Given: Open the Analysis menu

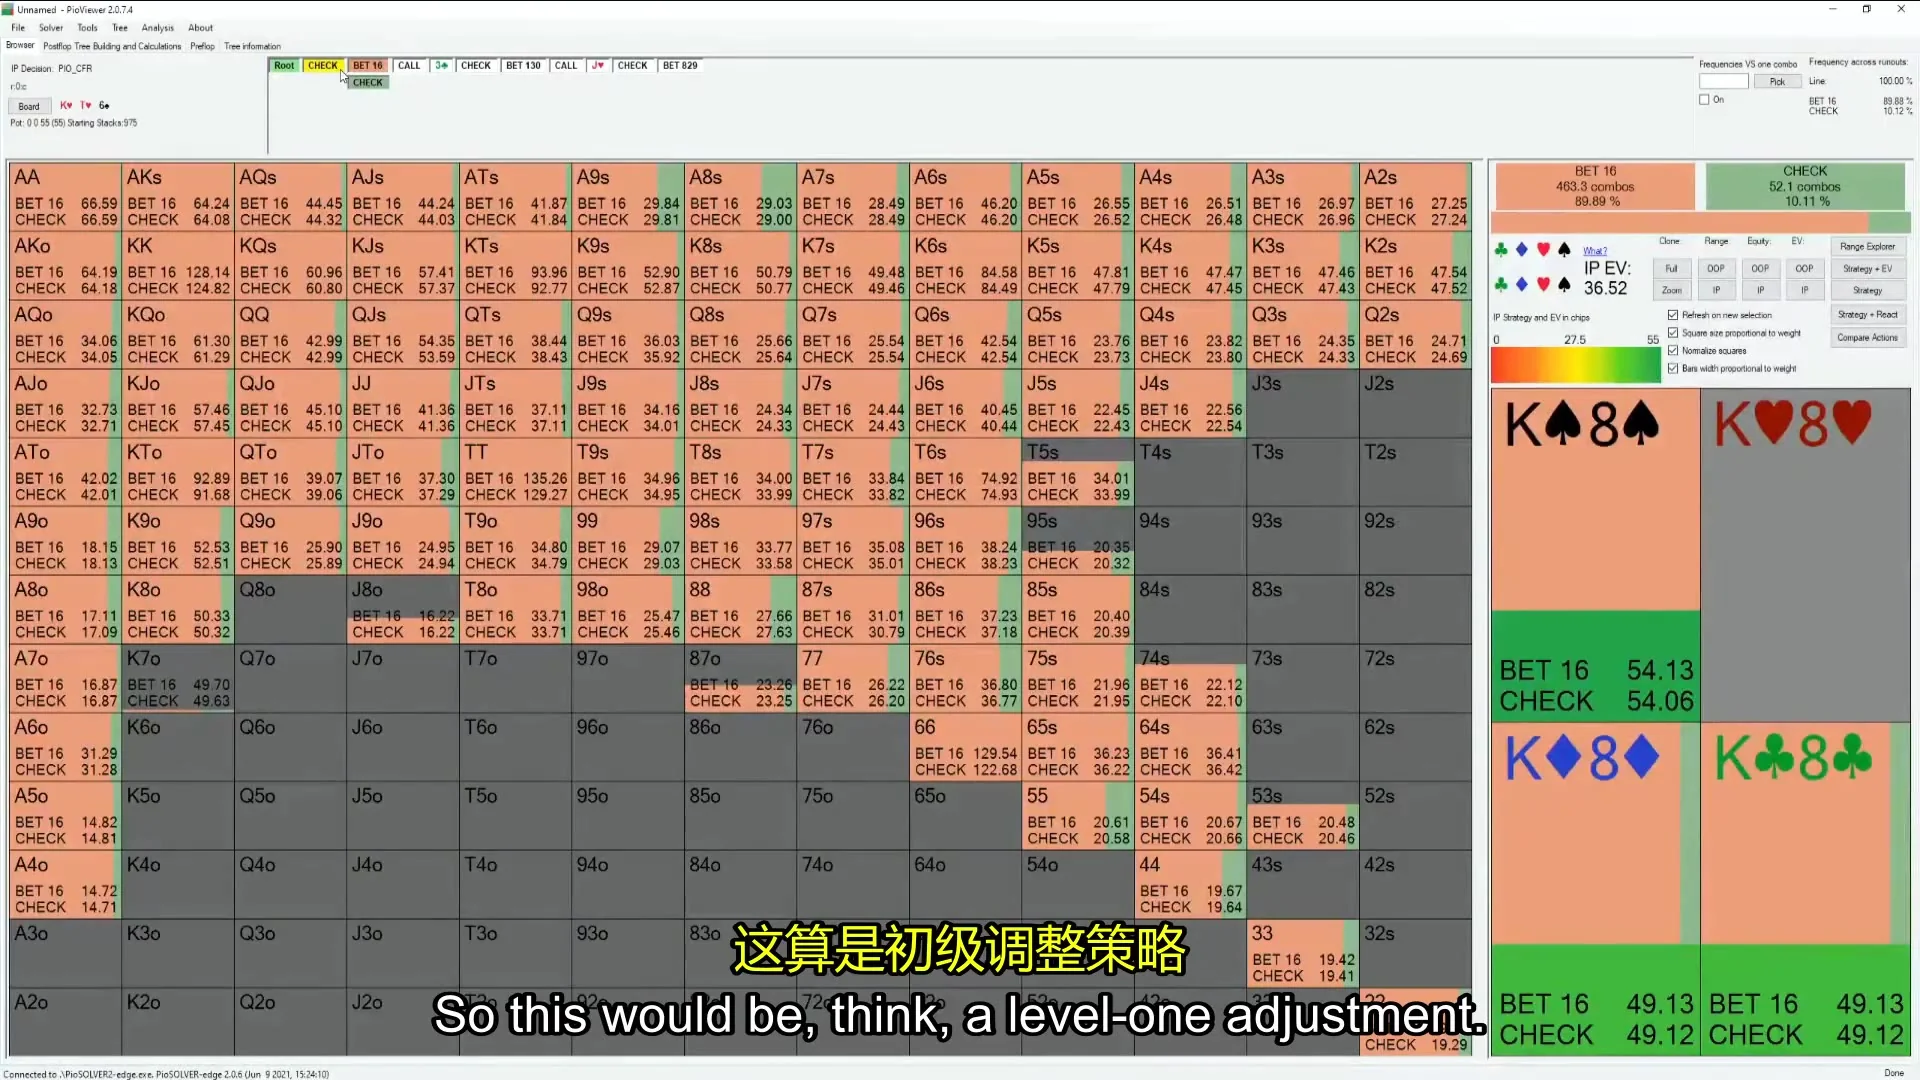Looking at the screenshot, I should pyautogui.click(x=158, y=28).
